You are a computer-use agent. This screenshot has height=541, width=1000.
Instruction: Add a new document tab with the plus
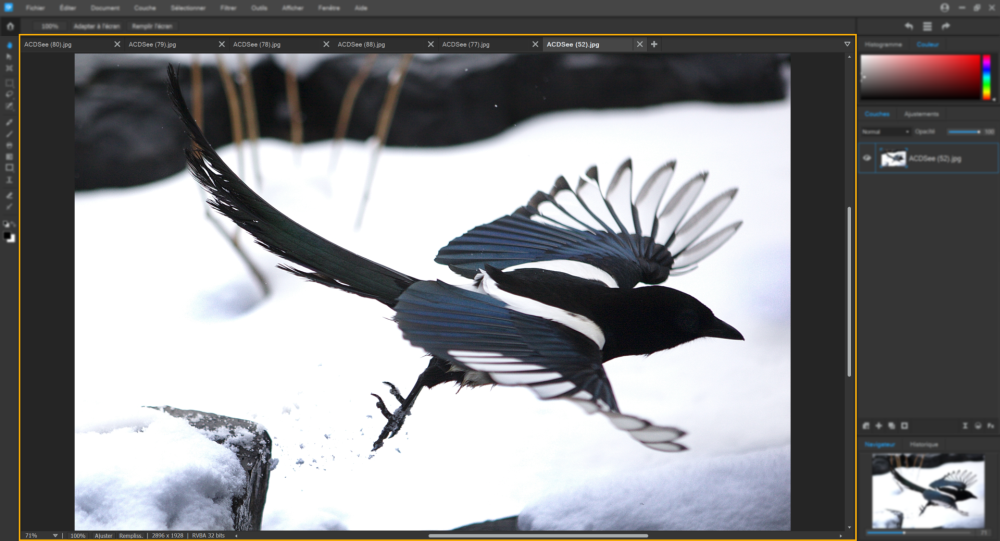pyautogui.click(x=654, y=44)
